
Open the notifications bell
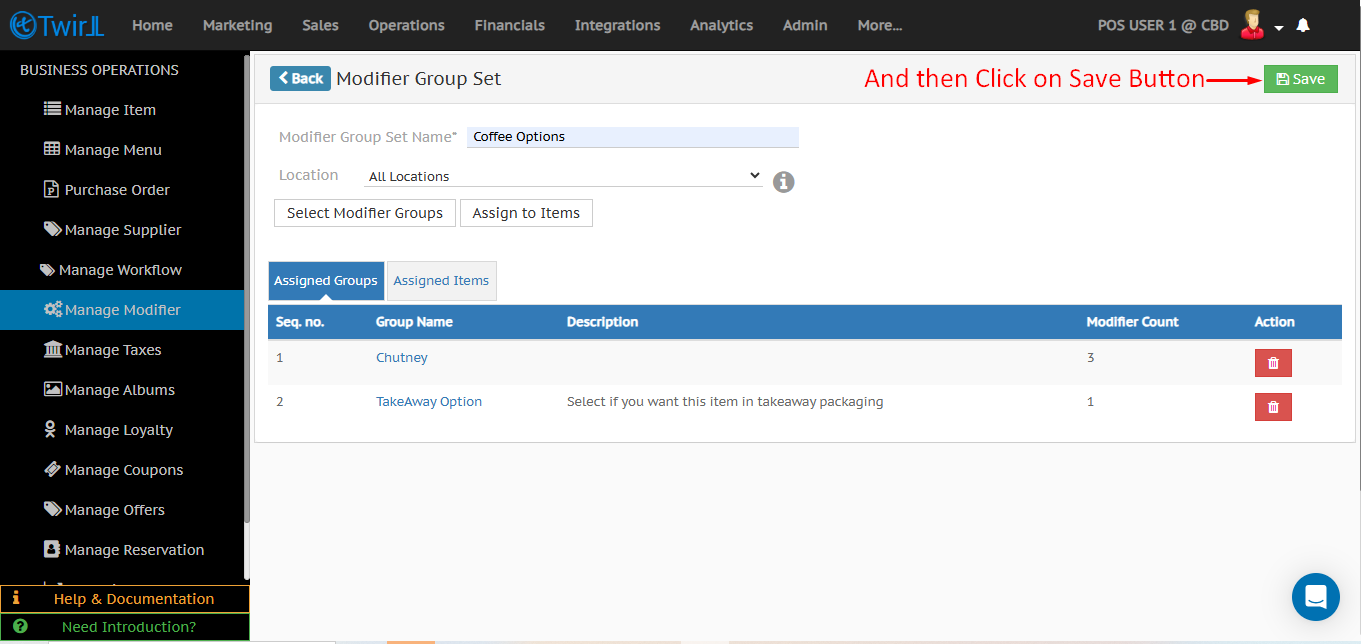[1303, 26]
